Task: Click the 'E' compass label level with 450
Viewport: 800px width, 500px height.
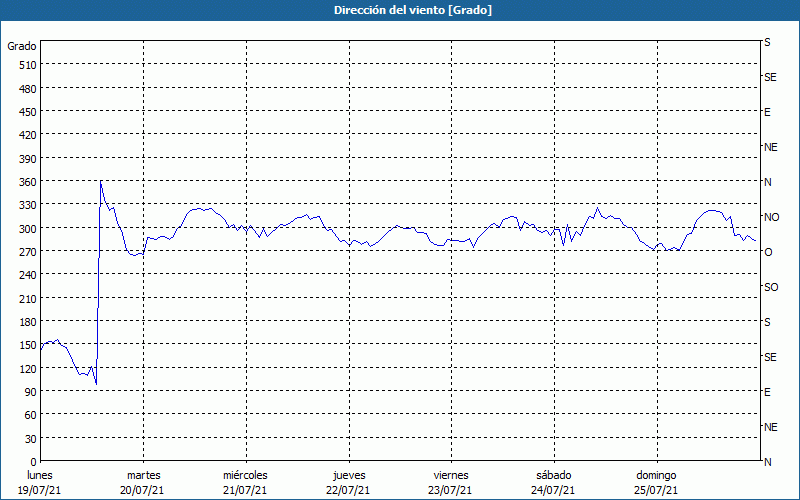Action: 767,112
